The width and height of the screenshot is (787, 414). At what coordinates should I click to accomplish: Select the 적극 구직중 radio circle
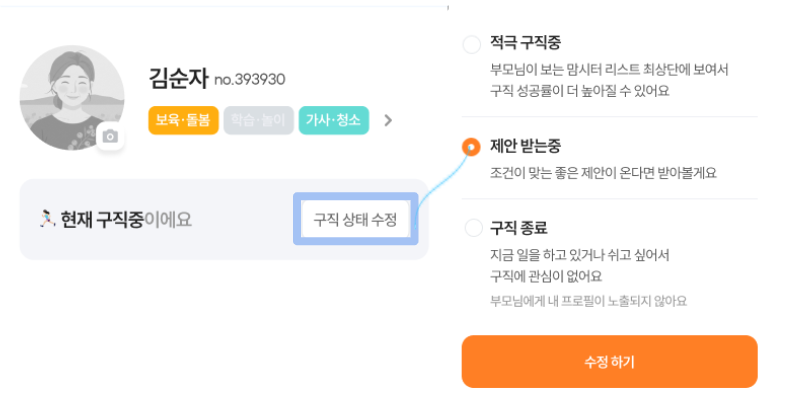point(472,45)
